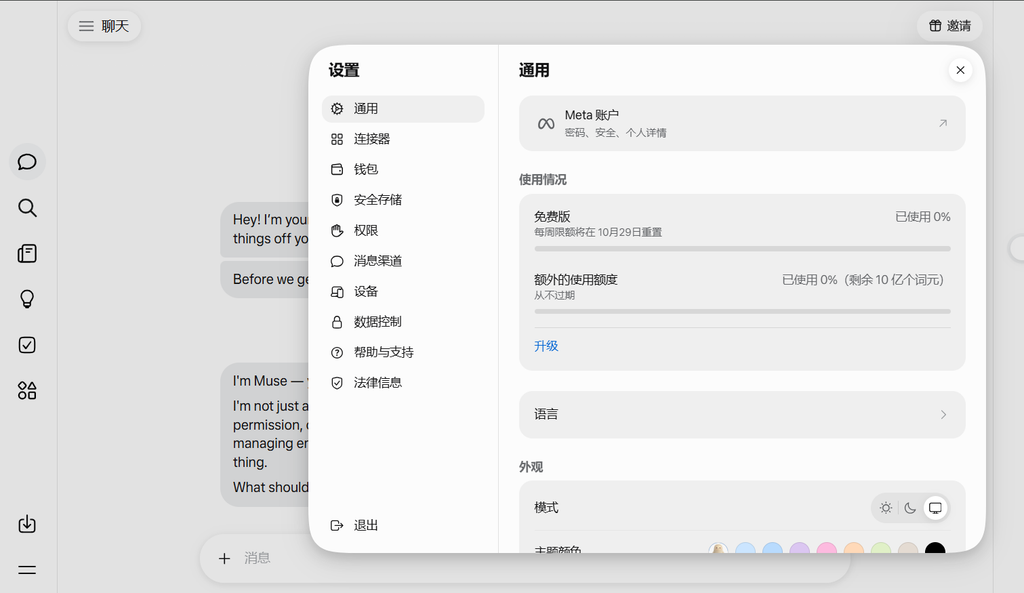Open the notebook library icon in sidebar
The image size is (1024, 593).
click(27, 253)
